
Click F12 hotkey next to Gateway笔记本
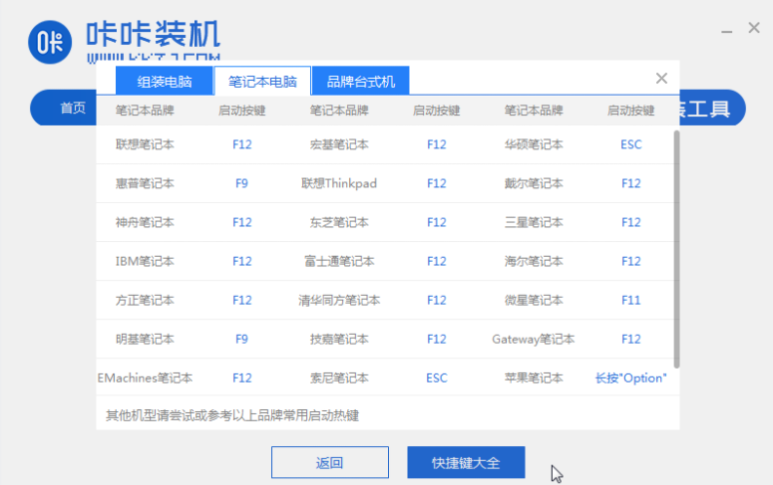click(x=631, y=339)
